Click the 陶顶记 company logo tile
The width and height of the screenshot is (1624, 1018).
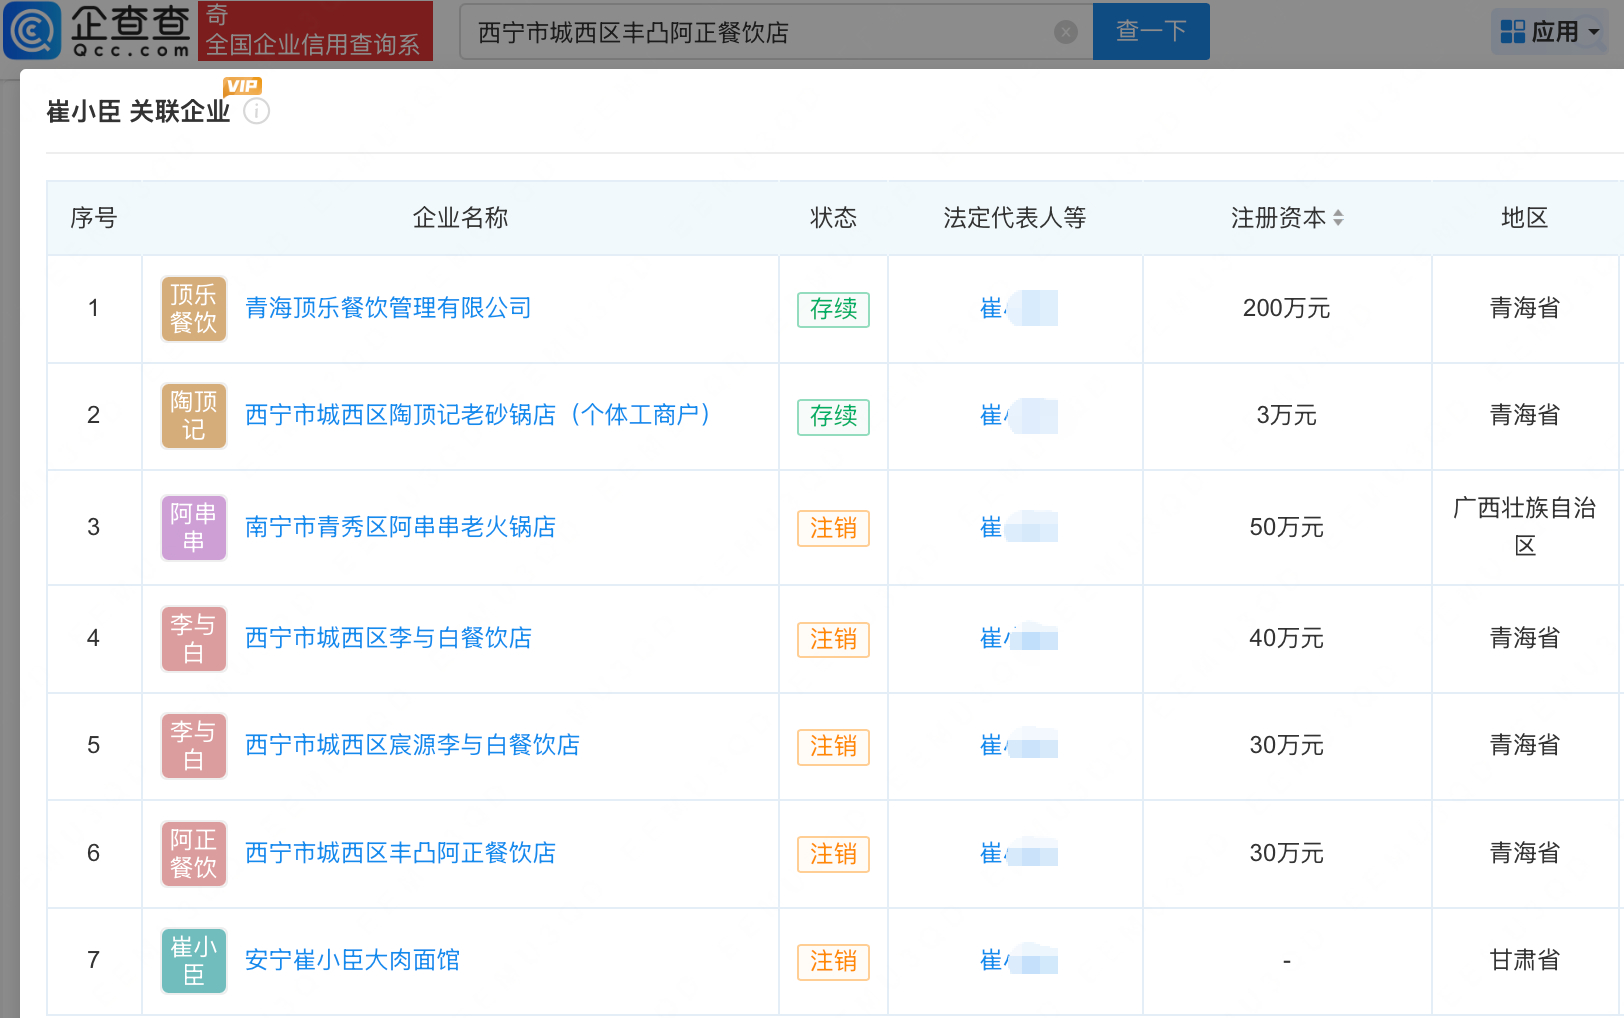(194, 416)
